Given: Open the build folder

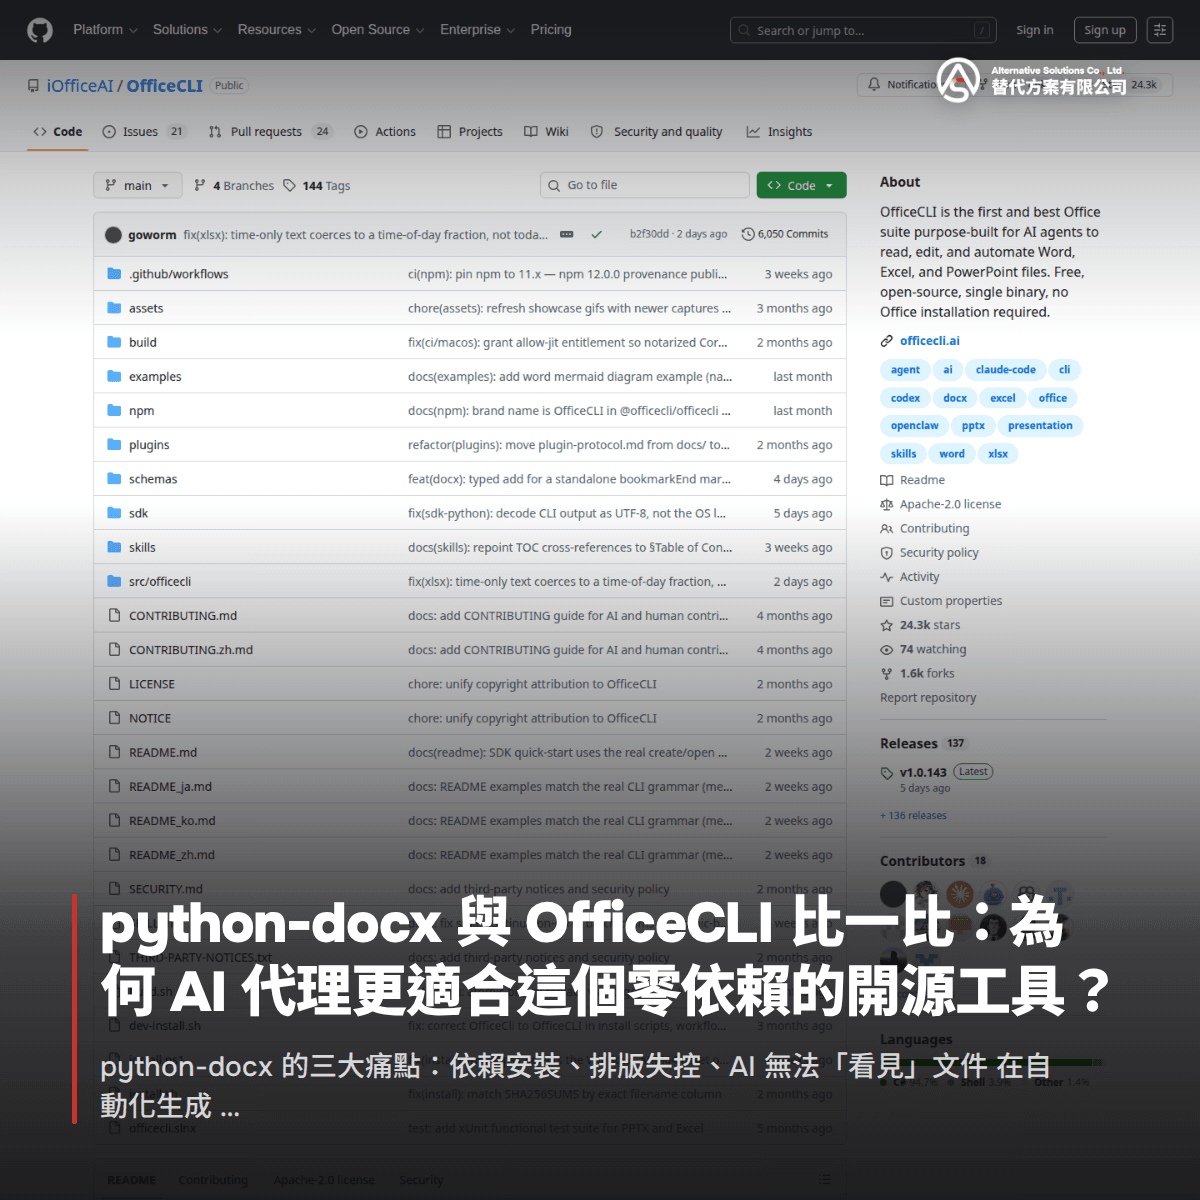Looking at the screenshot, I should pyautogui.click(x=143, y=342).
